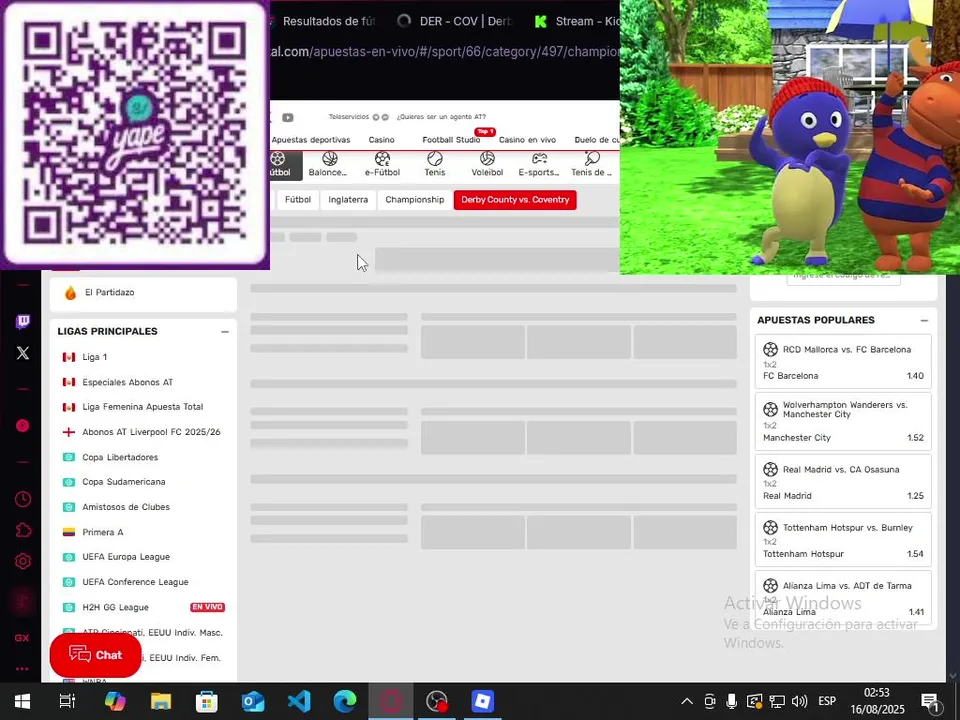Click the volume speaker tray icon
The image size is (960, 720).
(x=799, y=701)
